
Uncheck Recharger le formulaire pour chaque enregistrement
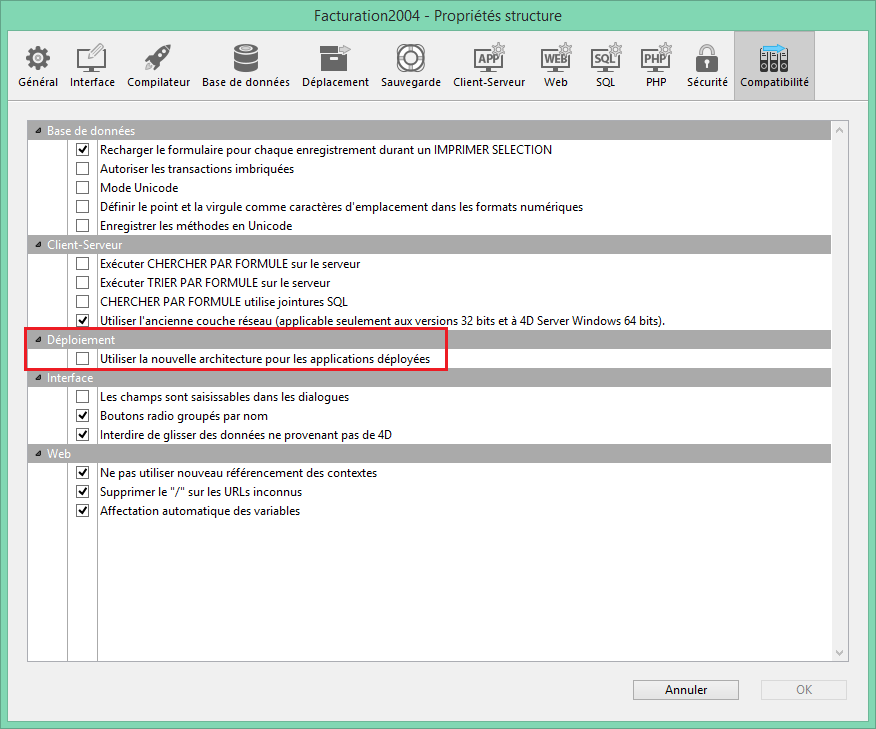(83, 150)
